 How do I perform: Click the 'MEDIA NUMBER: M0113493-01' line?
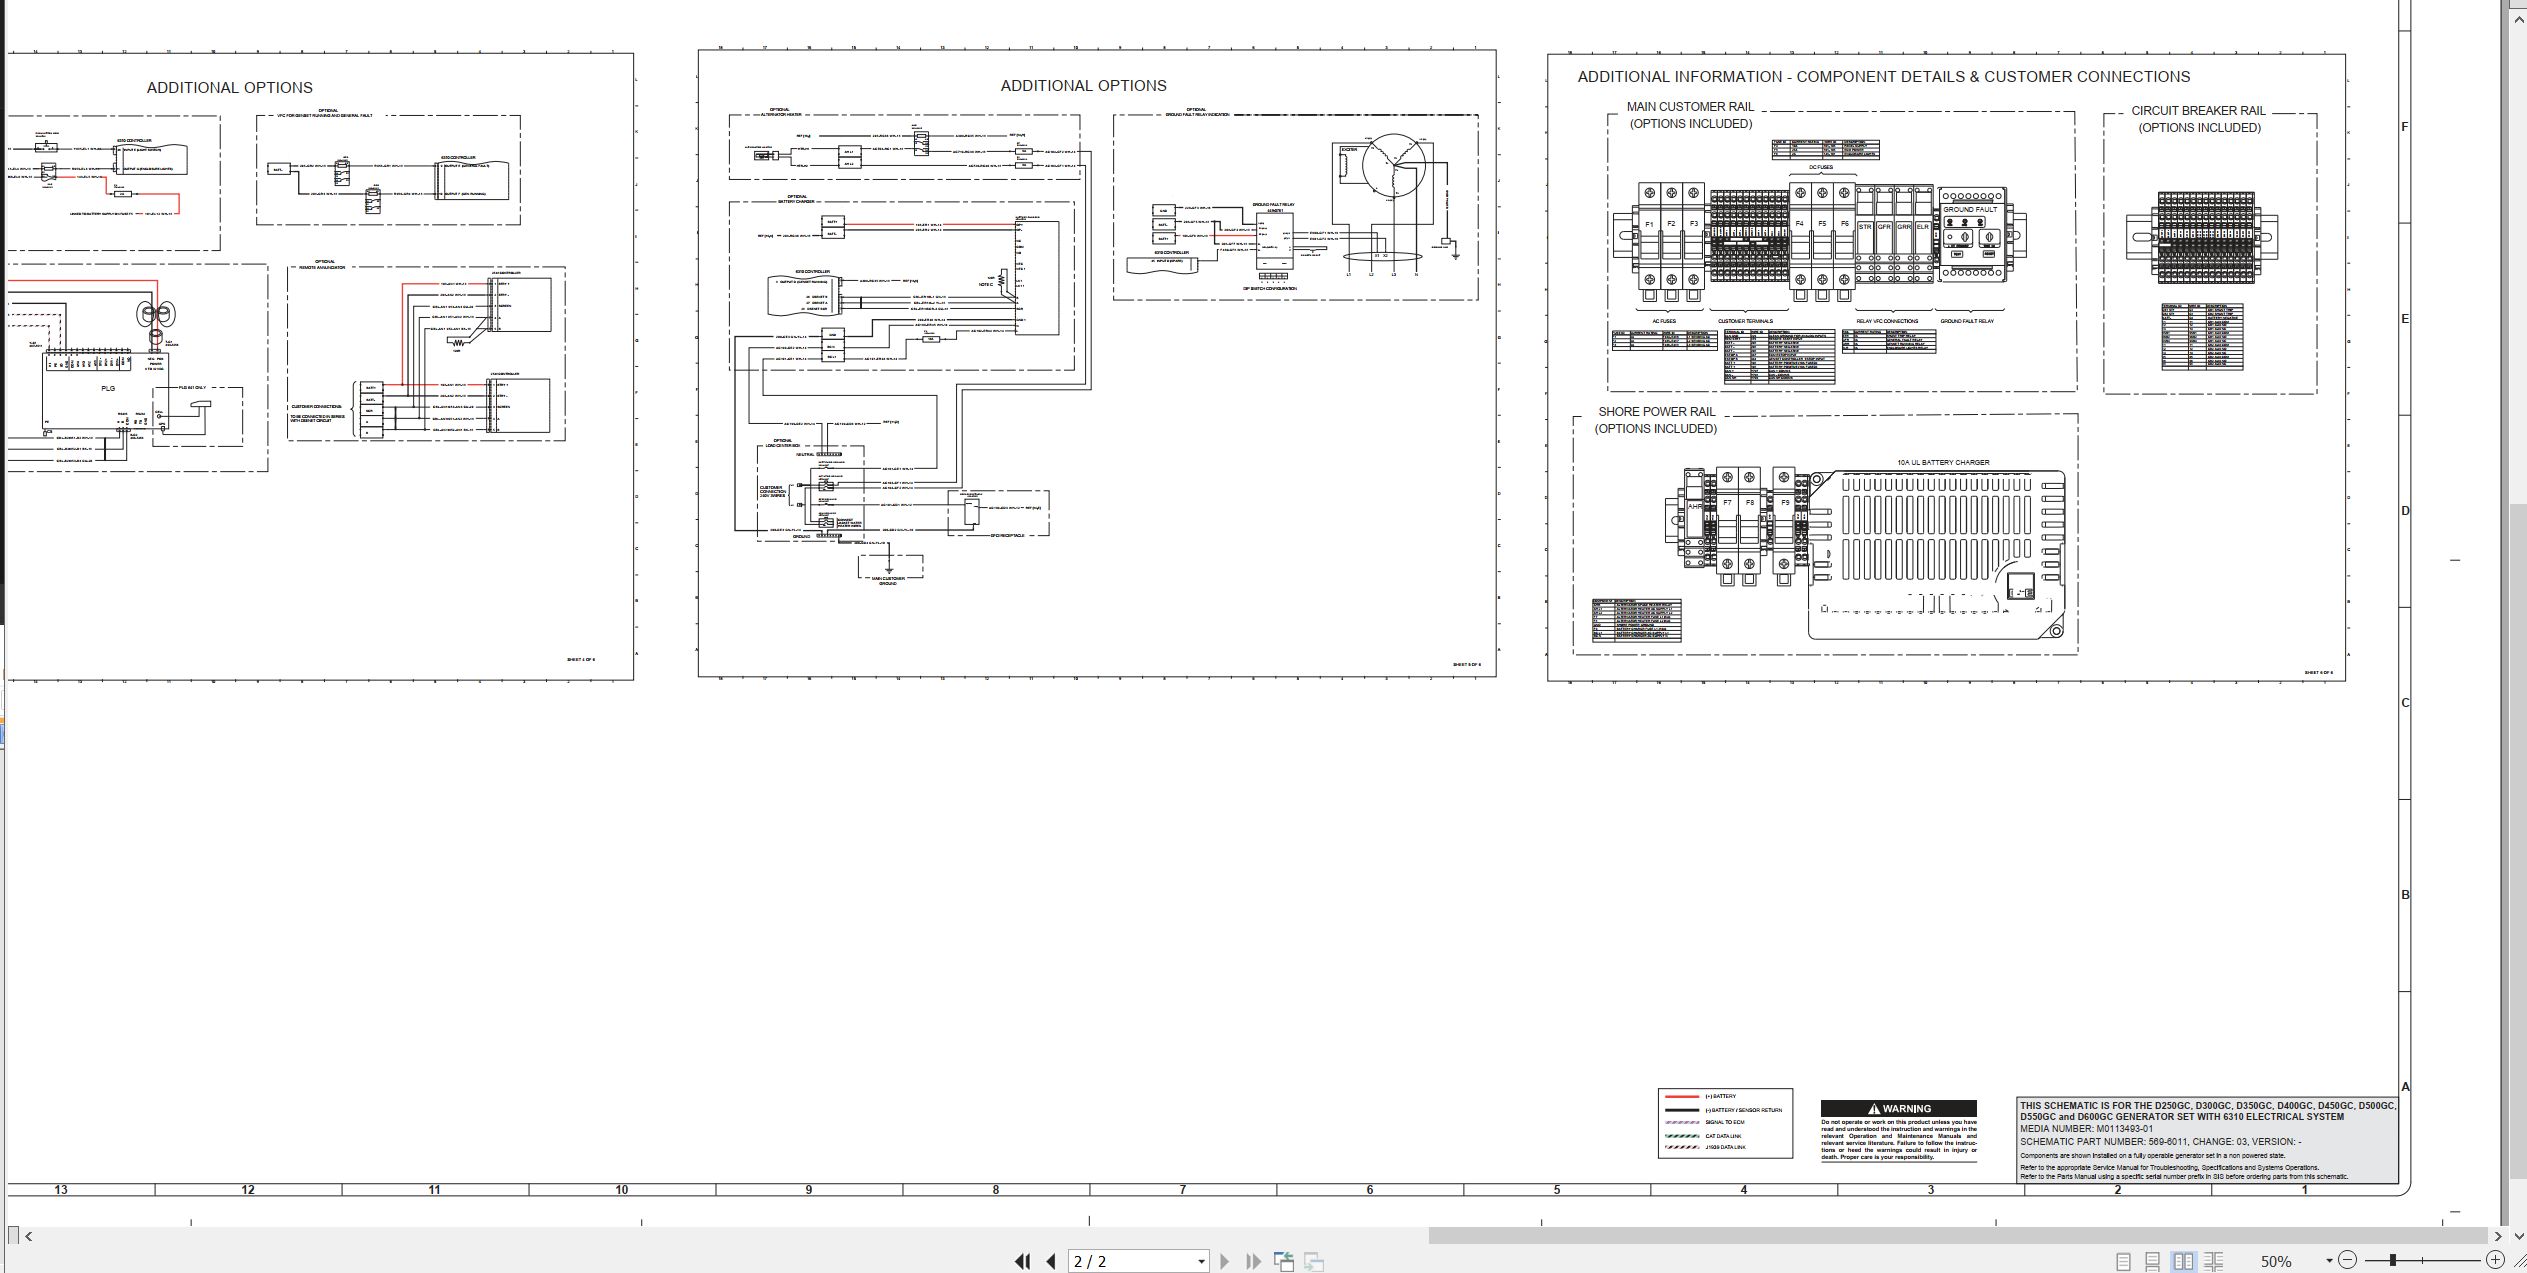[2086, 1129]
